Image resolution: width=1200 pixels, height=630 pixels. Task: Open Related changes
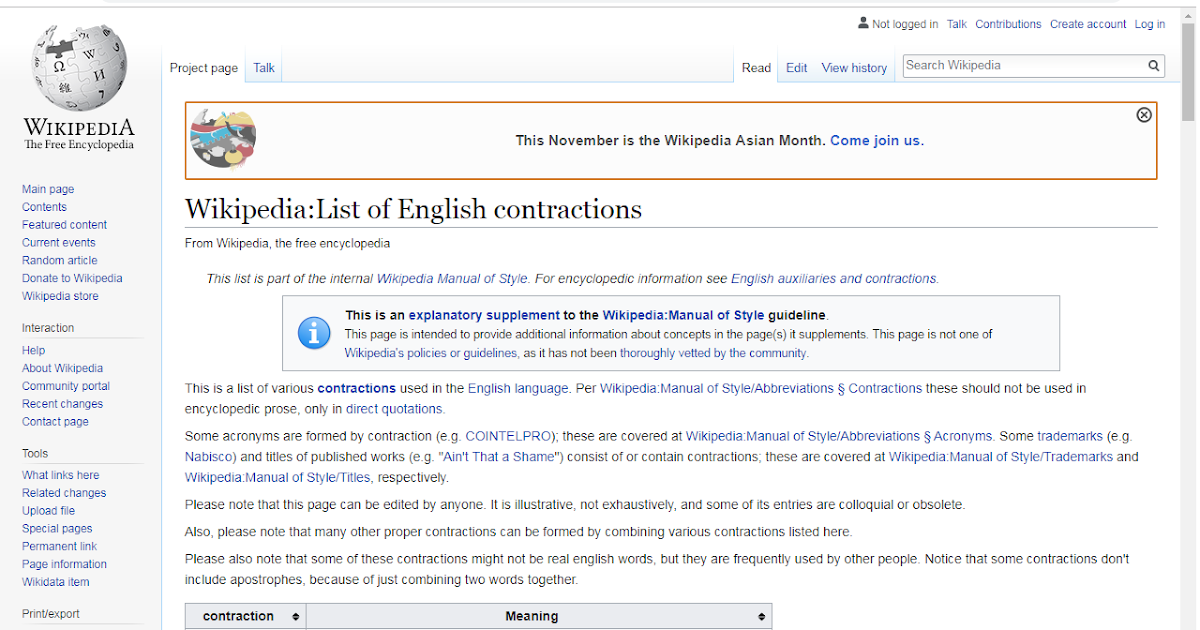(64, 494)
